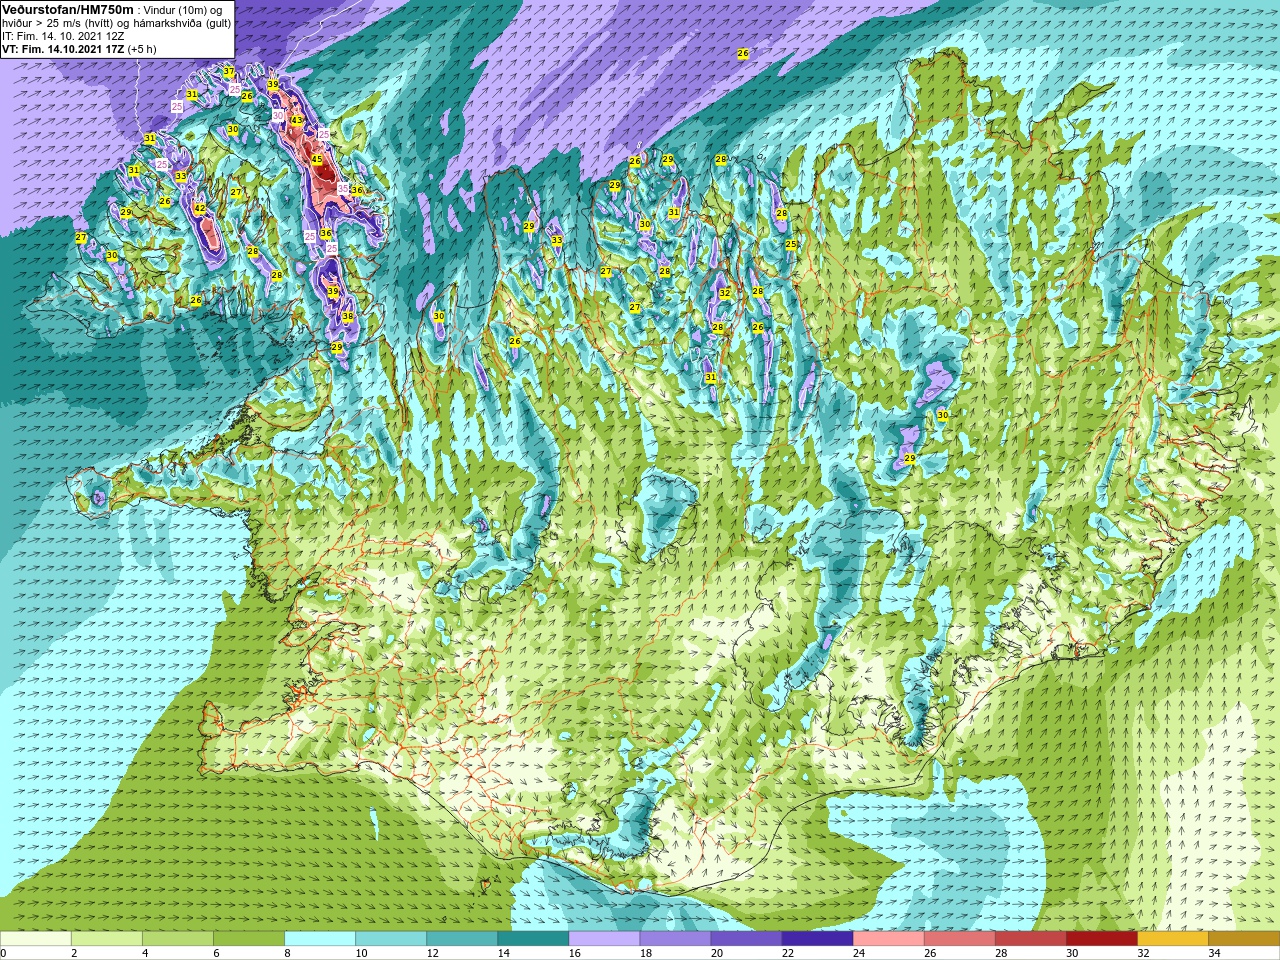Click the legend scale number 12
The height and width of the screenshot is (960, 1280).
click(433, 953)
